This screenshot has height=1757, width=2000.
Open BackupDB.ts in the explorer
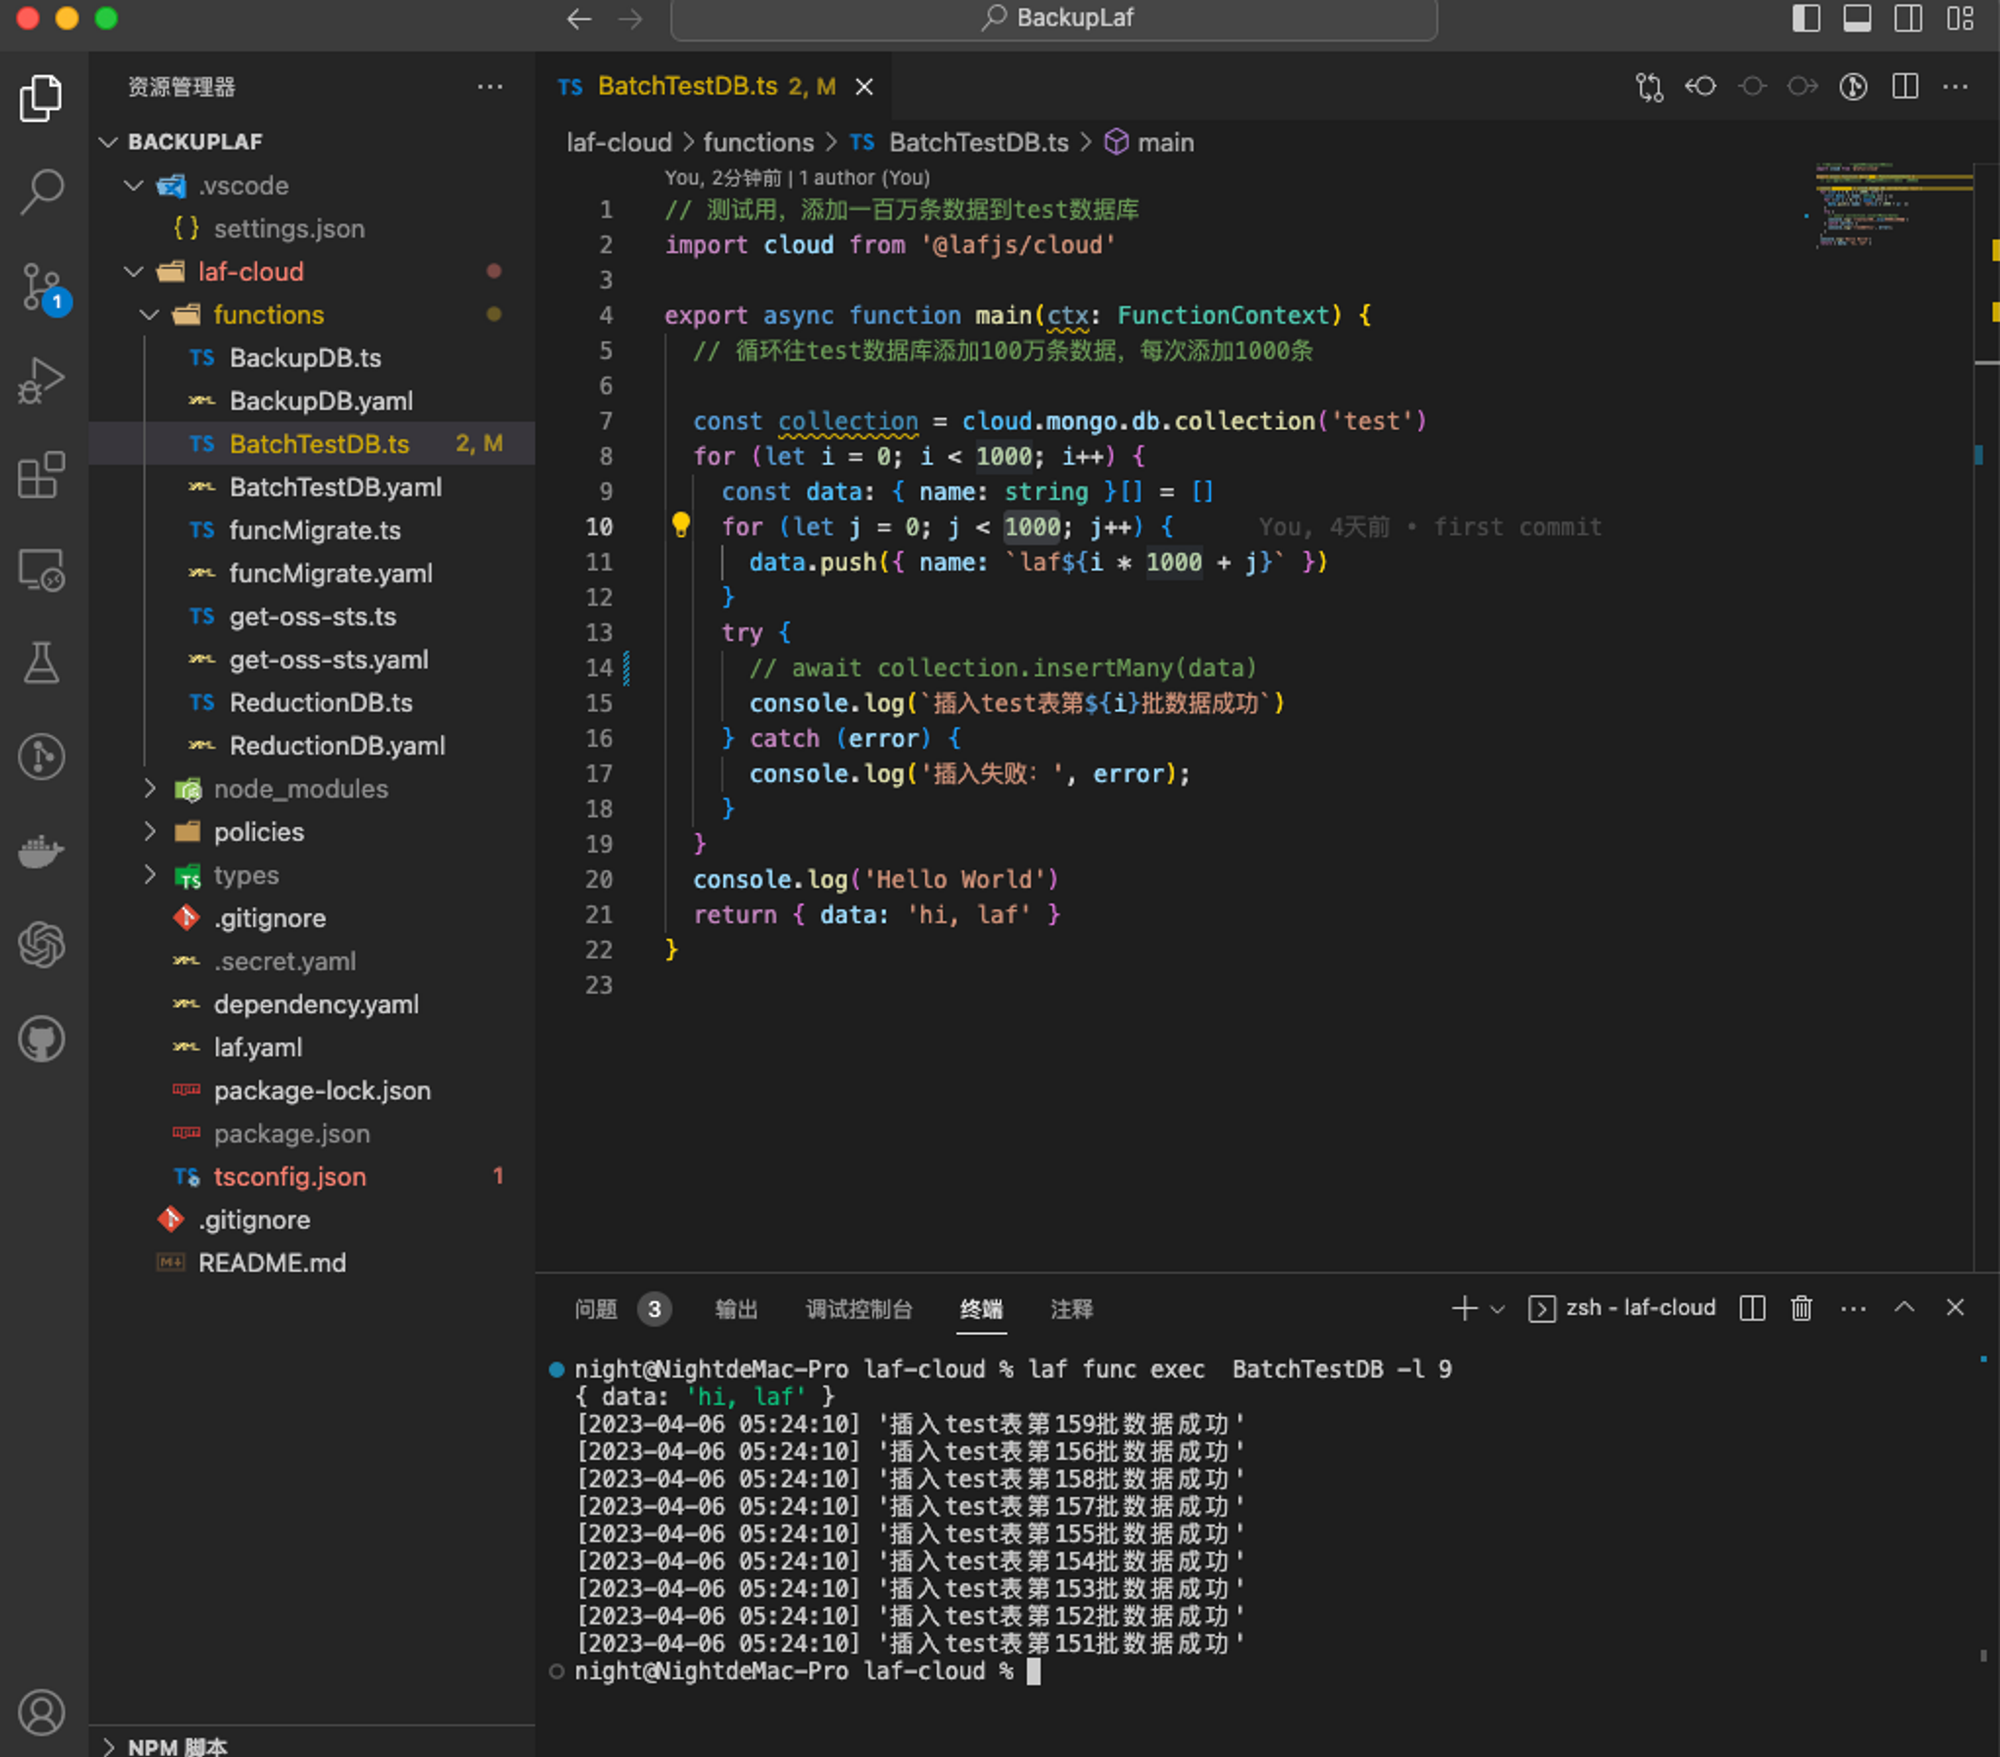point(305,358)
